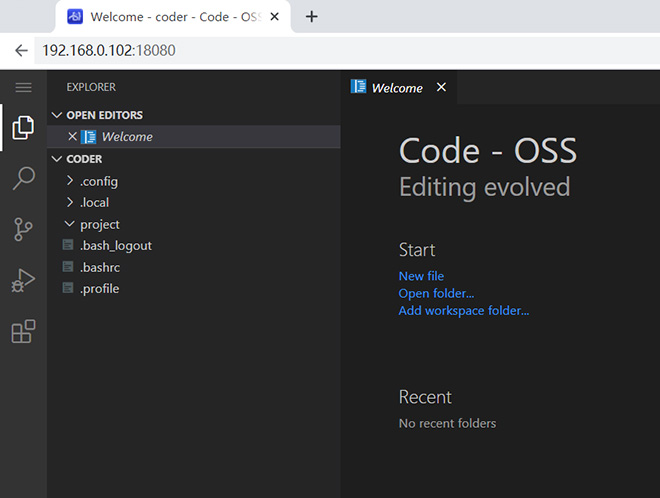Viewport: 660px width, 498px height.
Task: Click the 'New file' link
Action: 421,276
